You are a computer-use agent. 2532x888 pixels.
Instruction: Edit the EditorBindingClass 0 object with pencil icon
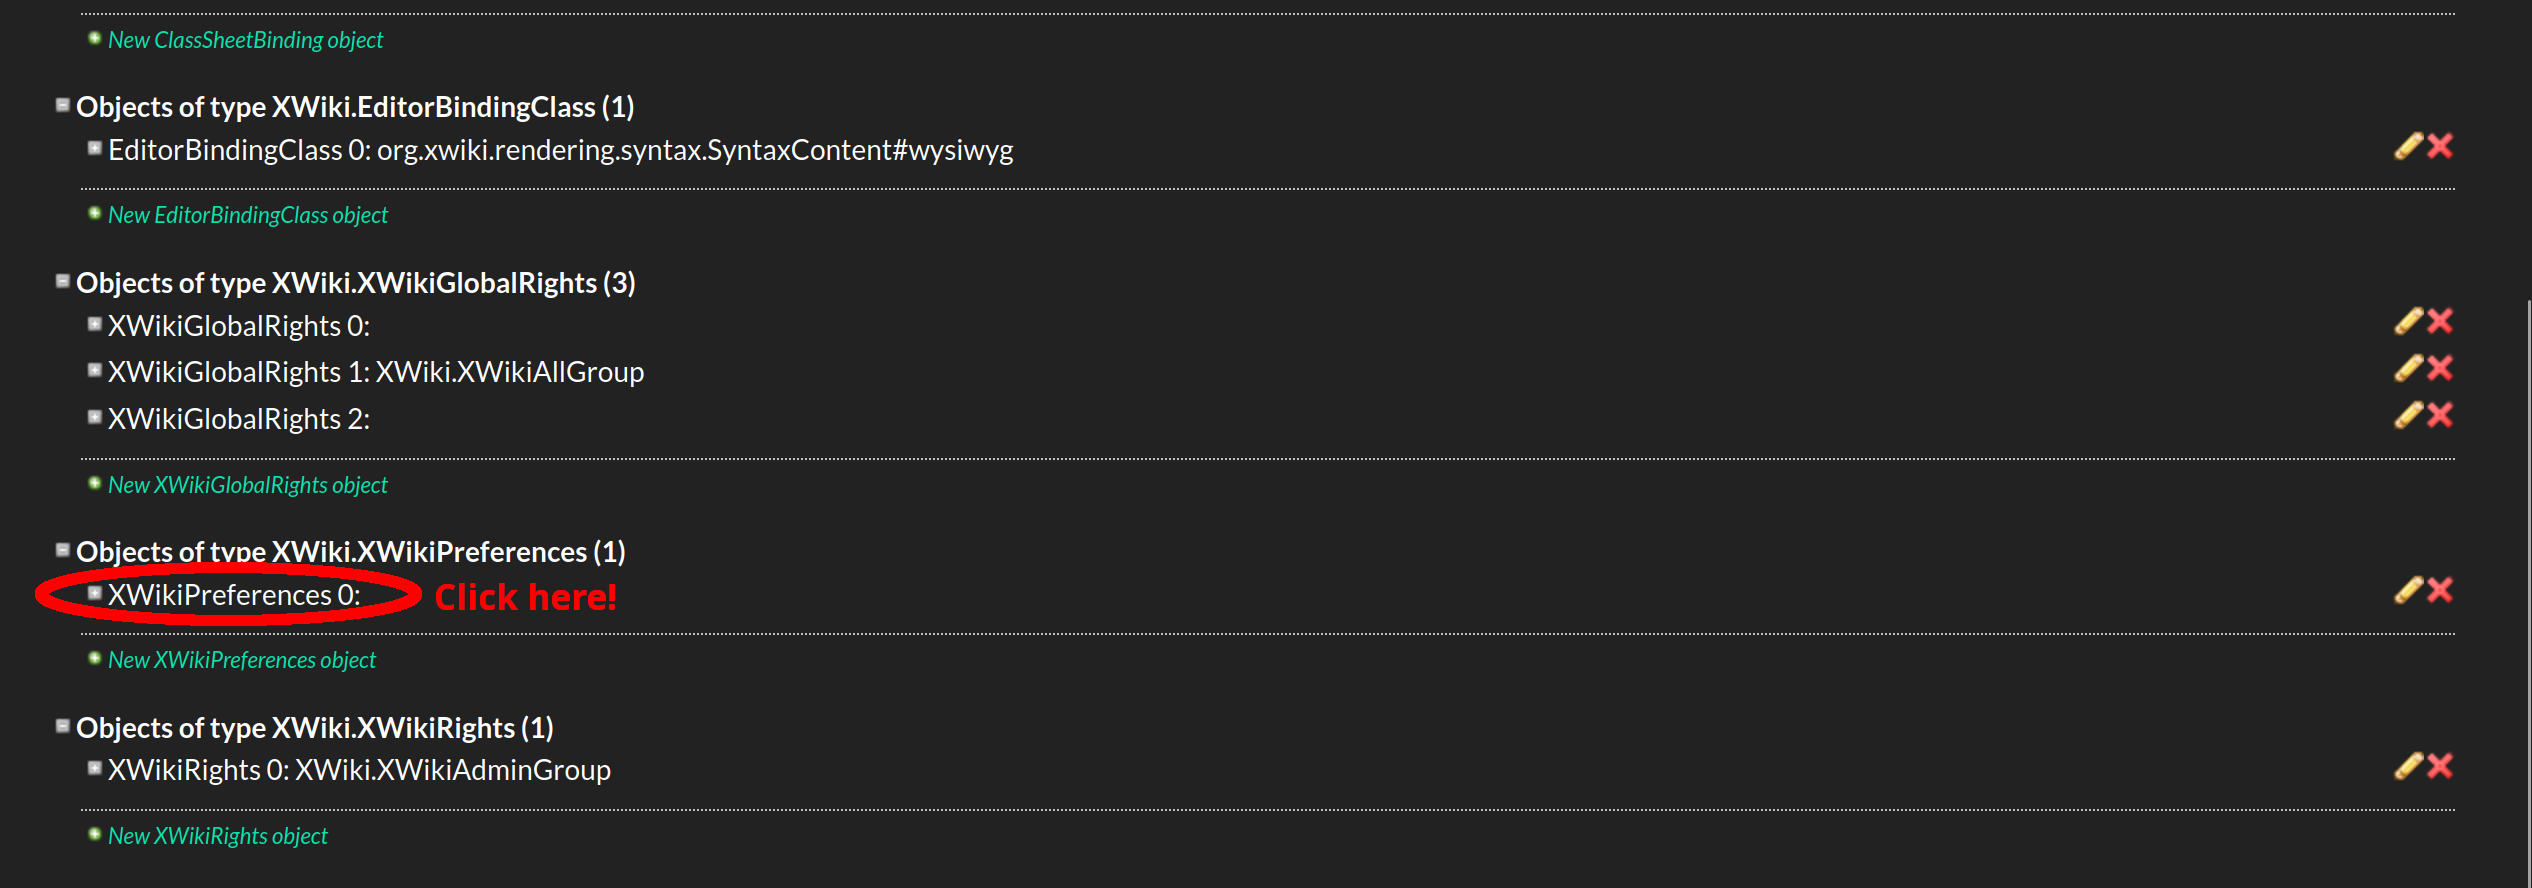pos(2408,146)
